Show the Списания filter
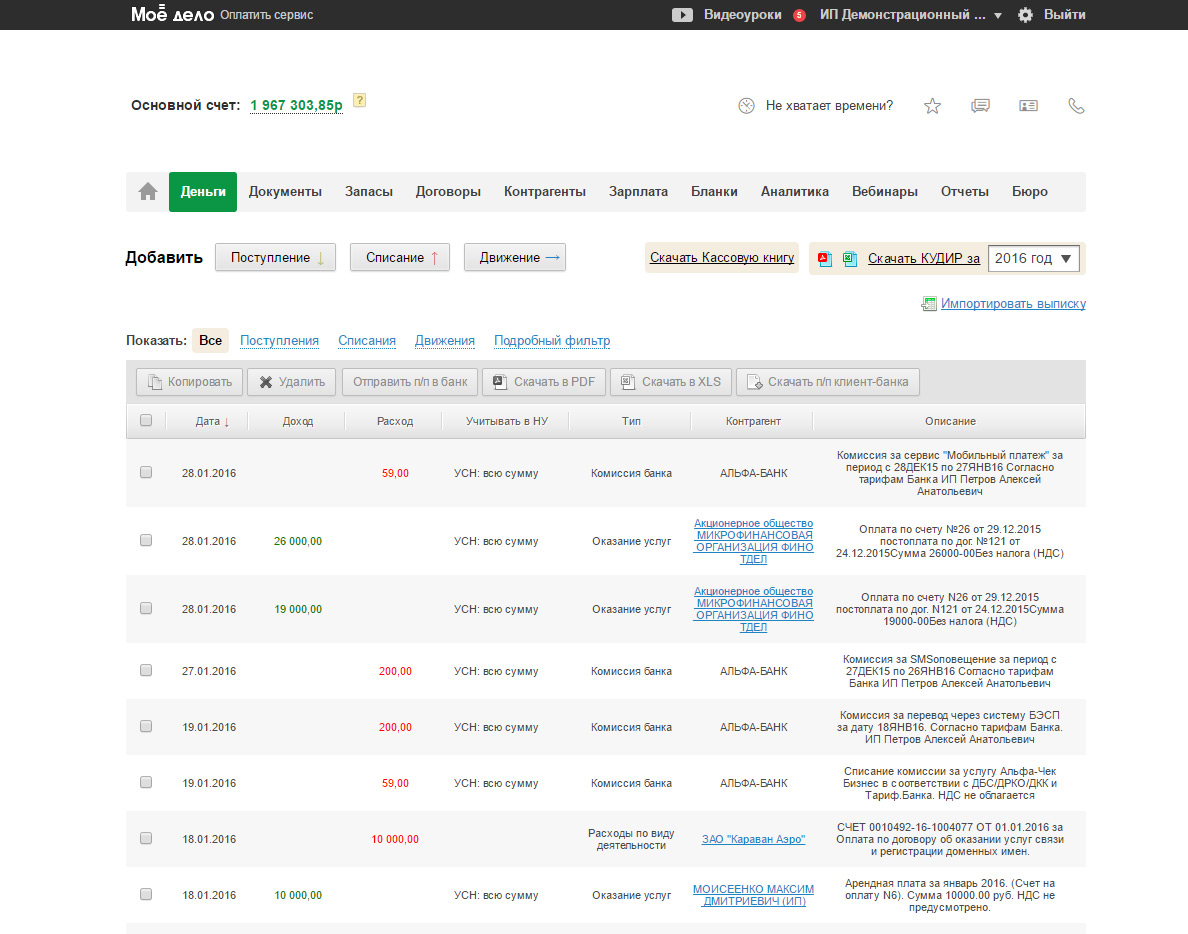The image size is (1188, 934). coord(367,341)
